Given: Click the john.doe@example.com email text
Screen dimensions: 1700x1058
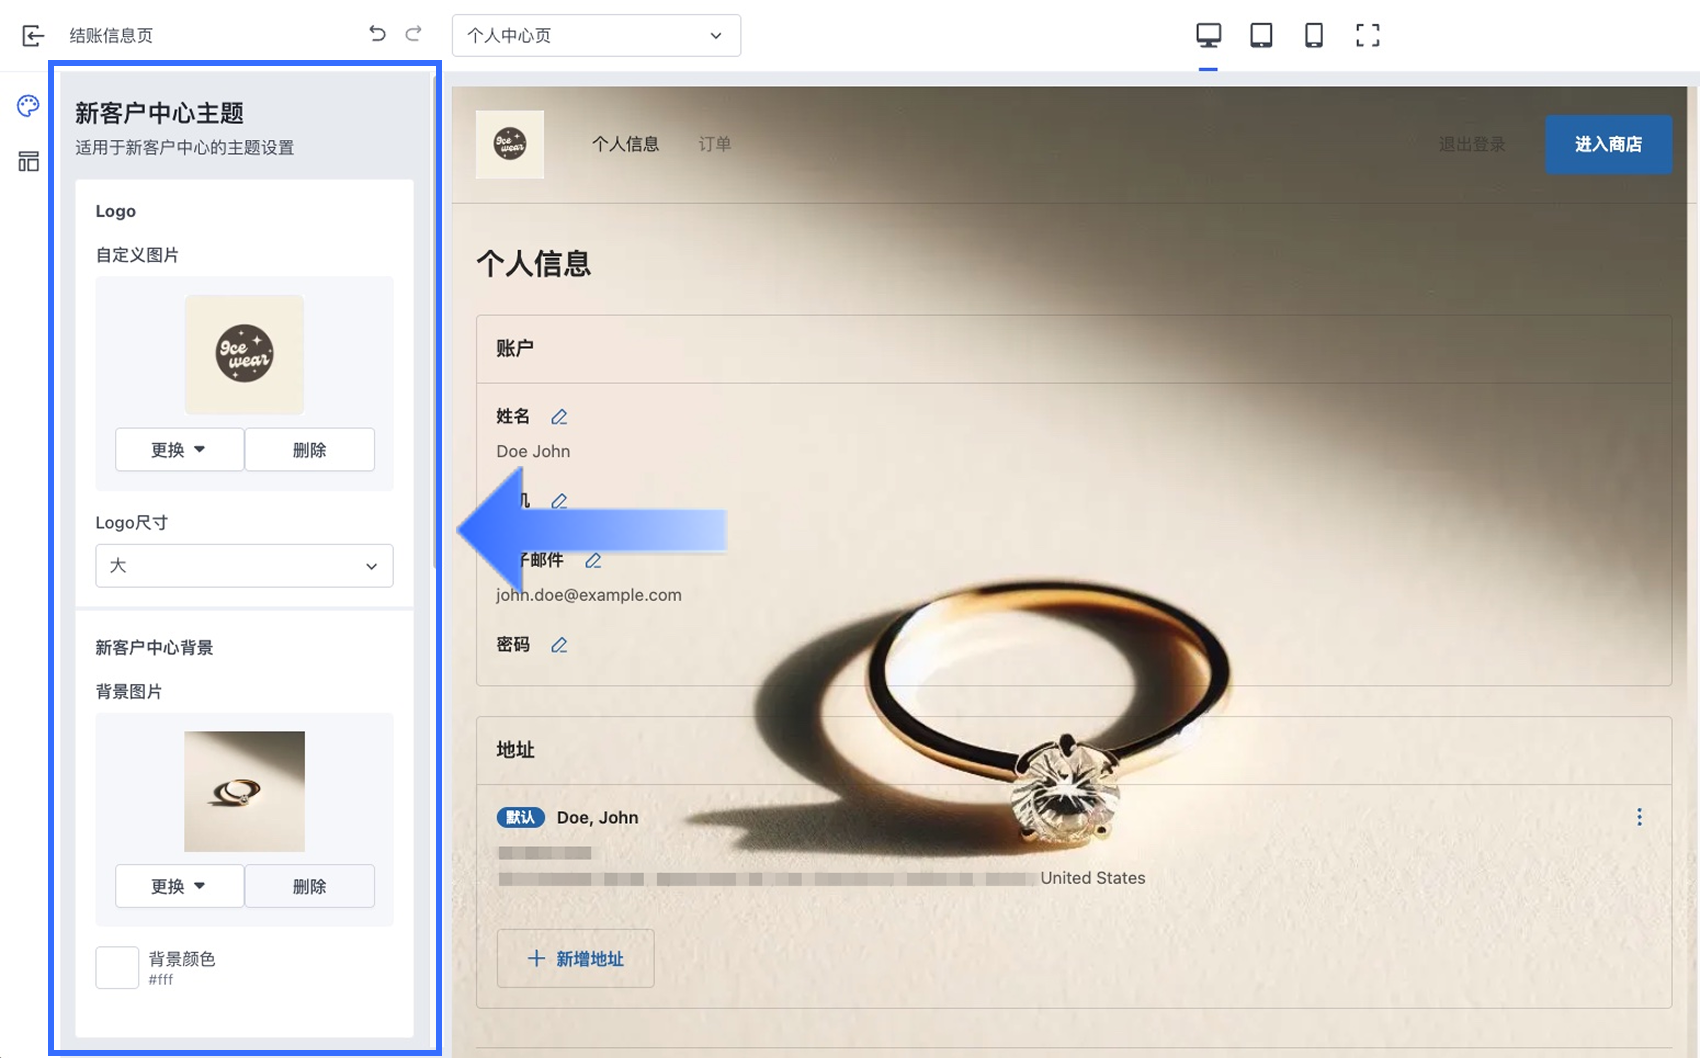Looking at the screenshot, I should (589, 595).
